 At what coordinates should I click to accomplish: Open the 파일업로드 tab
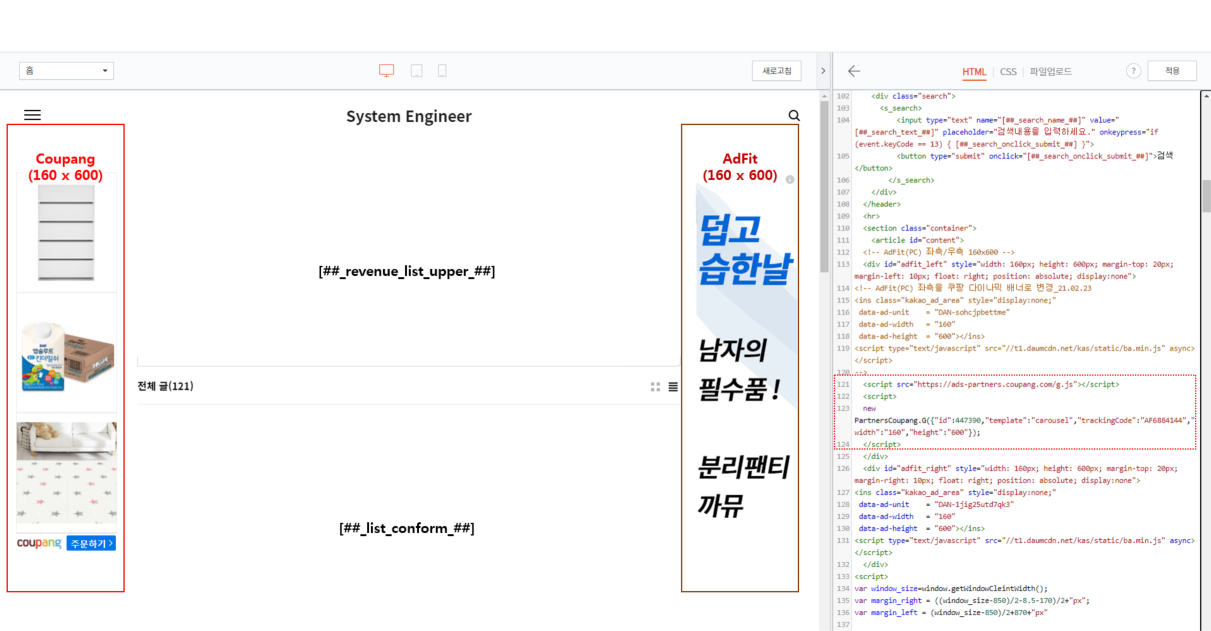click(1051, 72)
